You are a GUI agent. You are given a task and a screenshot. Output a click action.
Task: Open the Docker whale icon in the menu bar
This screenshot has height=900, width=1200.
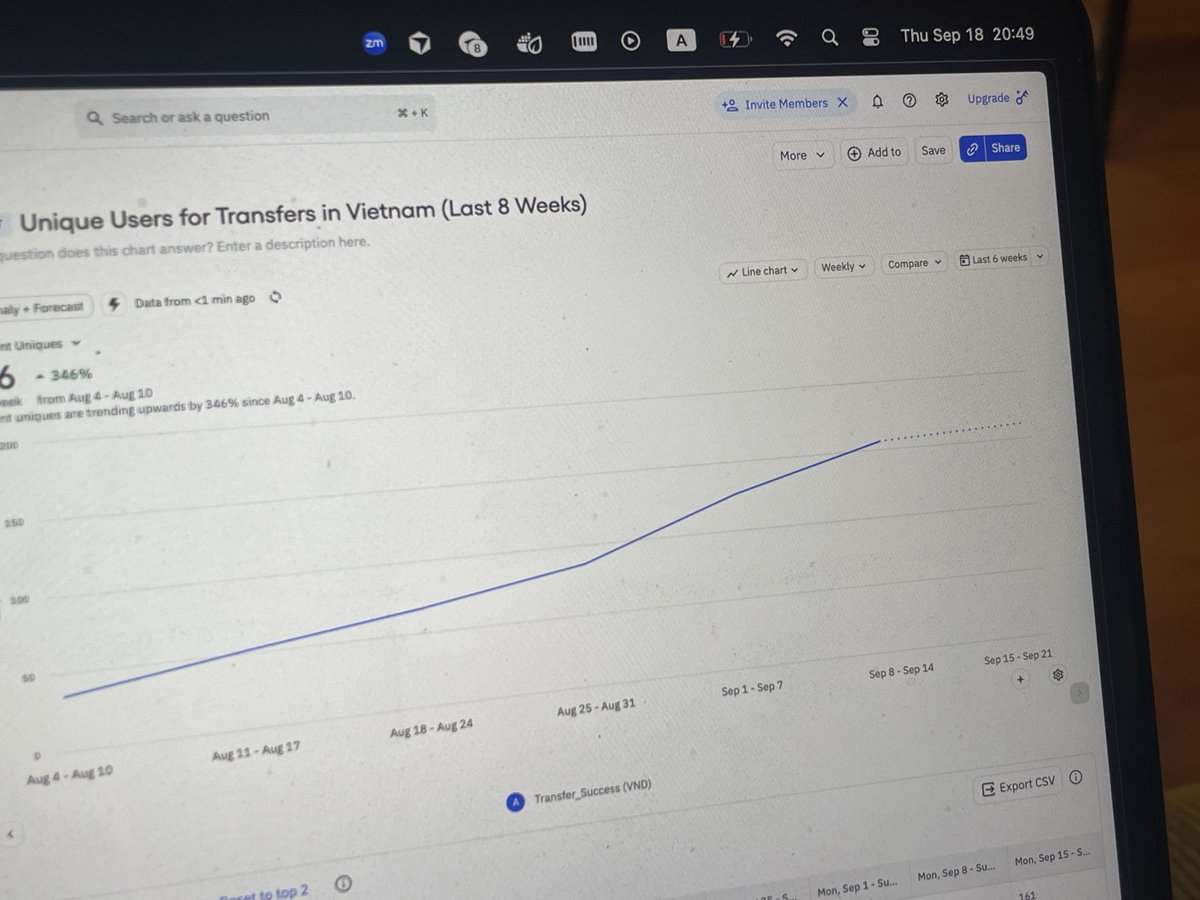pyautogui.click(x=528, y=42)
